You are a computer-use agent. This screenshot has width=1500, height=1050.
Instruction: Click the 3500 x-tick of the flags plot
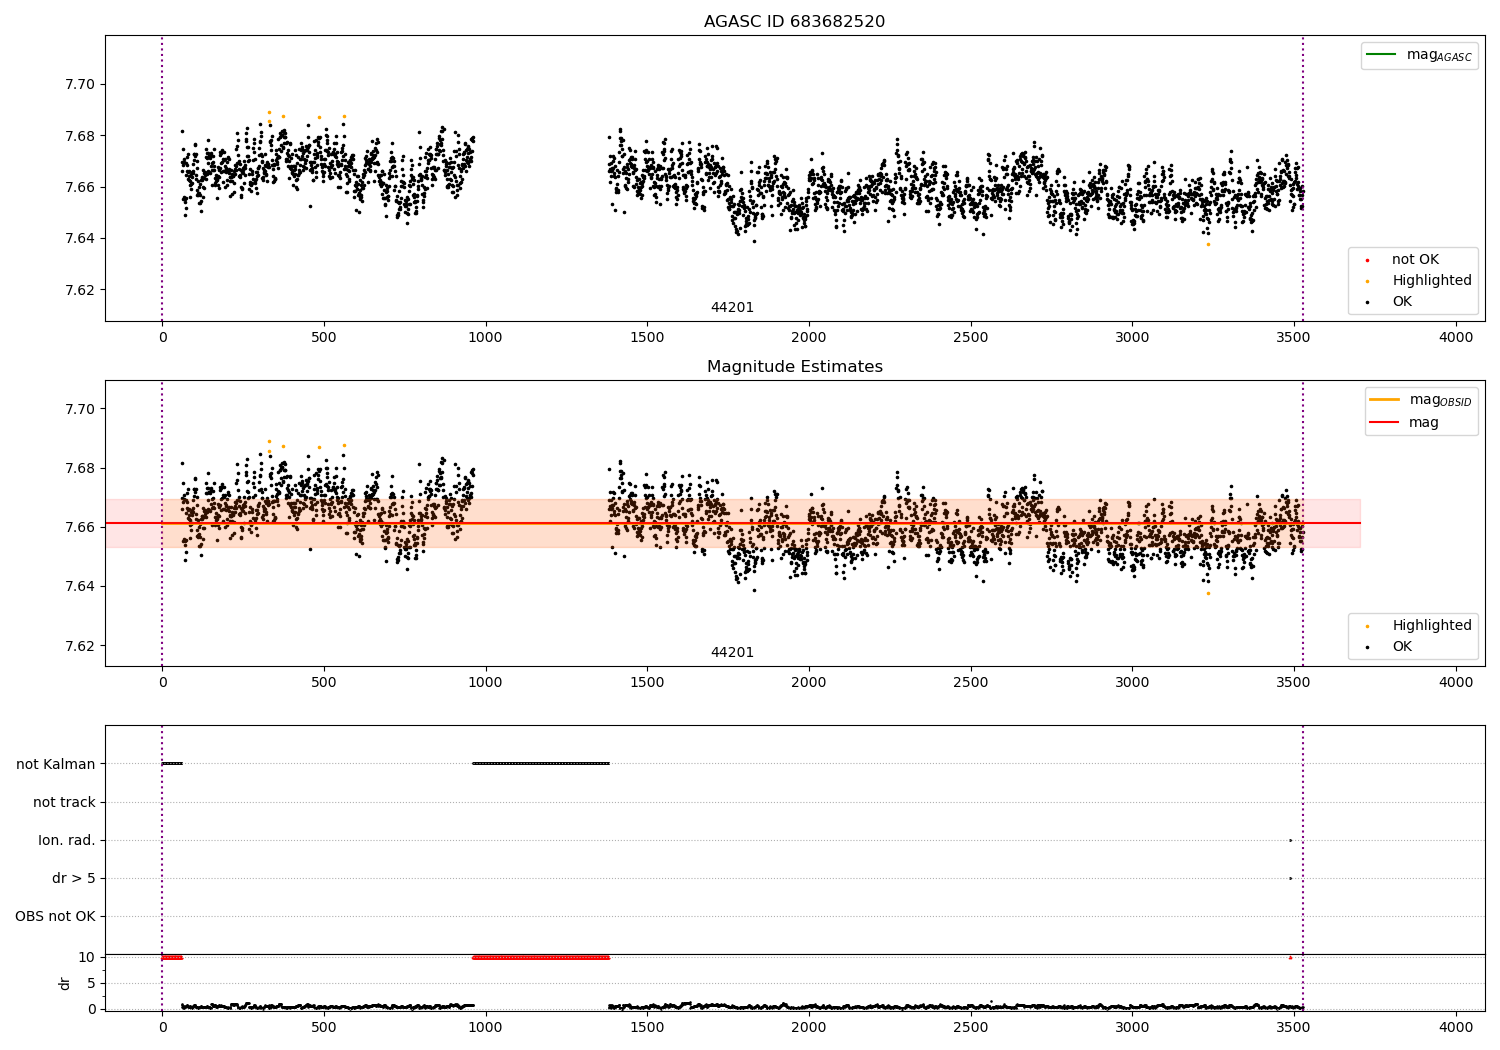(x=1293, y=1027)
